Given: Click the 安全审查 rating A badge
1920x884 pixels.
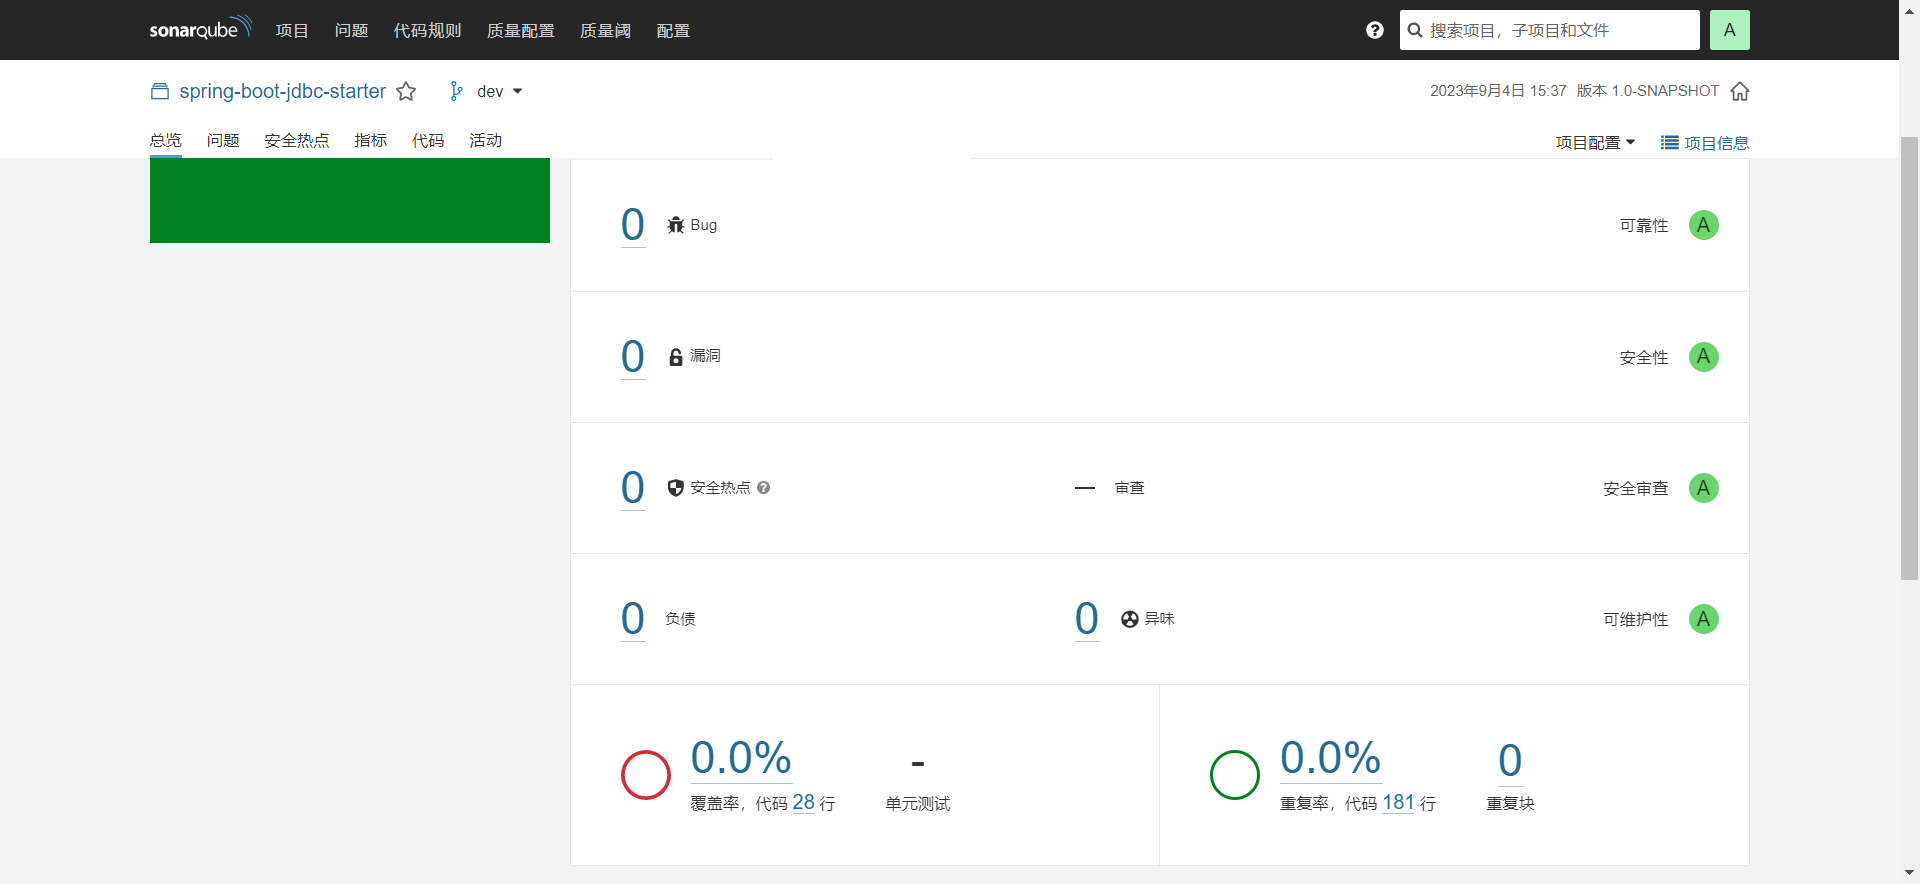Looking at the screenshot, I should [1704, 488].
